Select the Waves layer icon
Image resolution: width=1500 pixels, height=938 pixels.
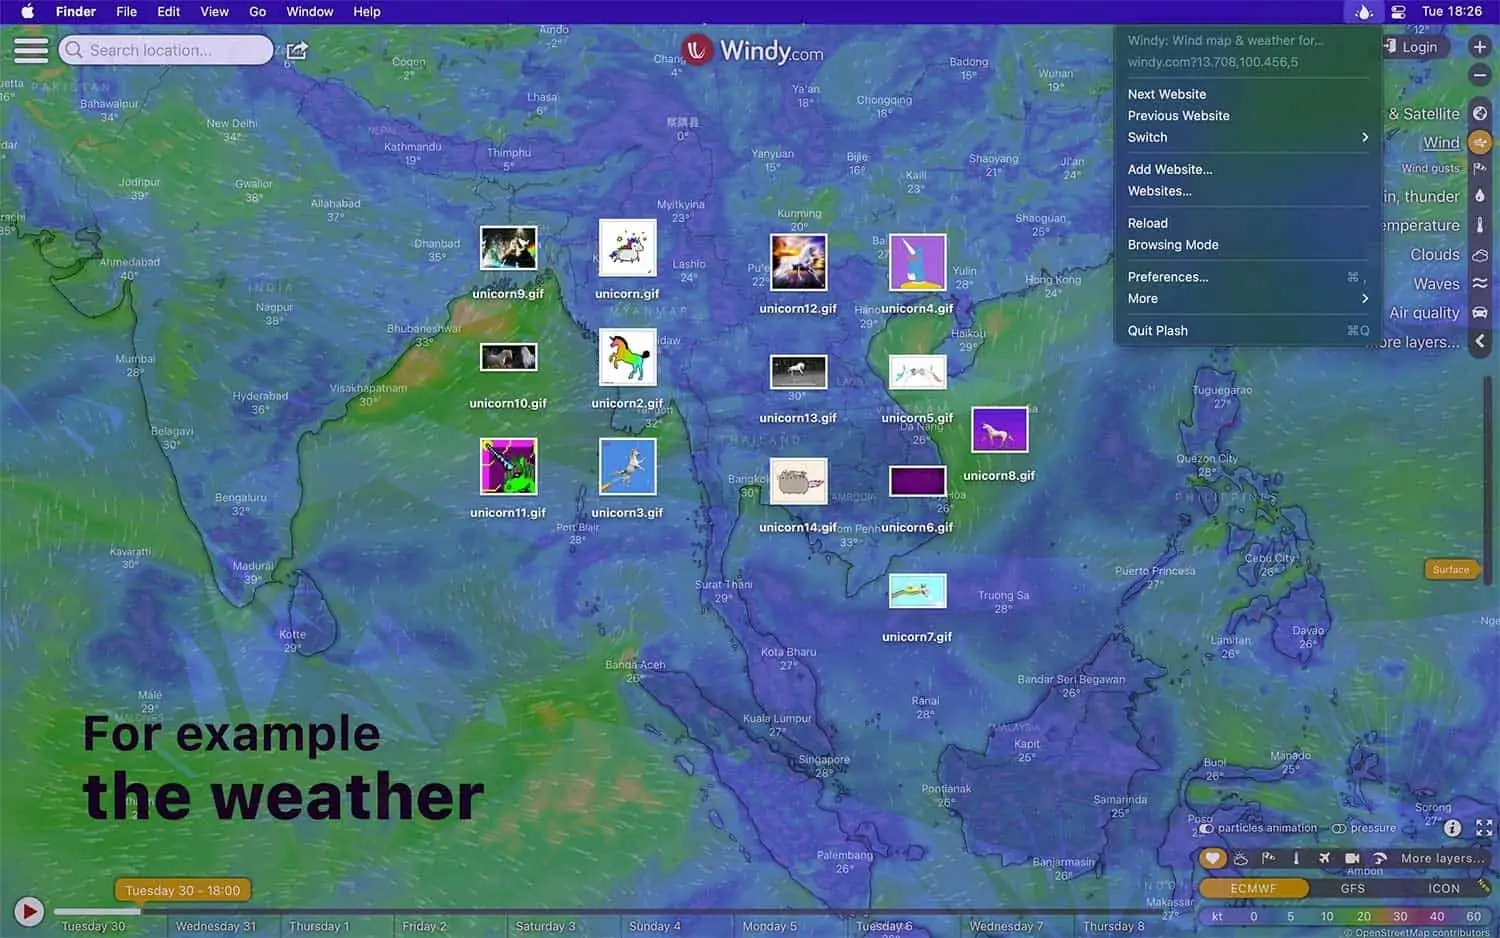tap(1480, 284)
